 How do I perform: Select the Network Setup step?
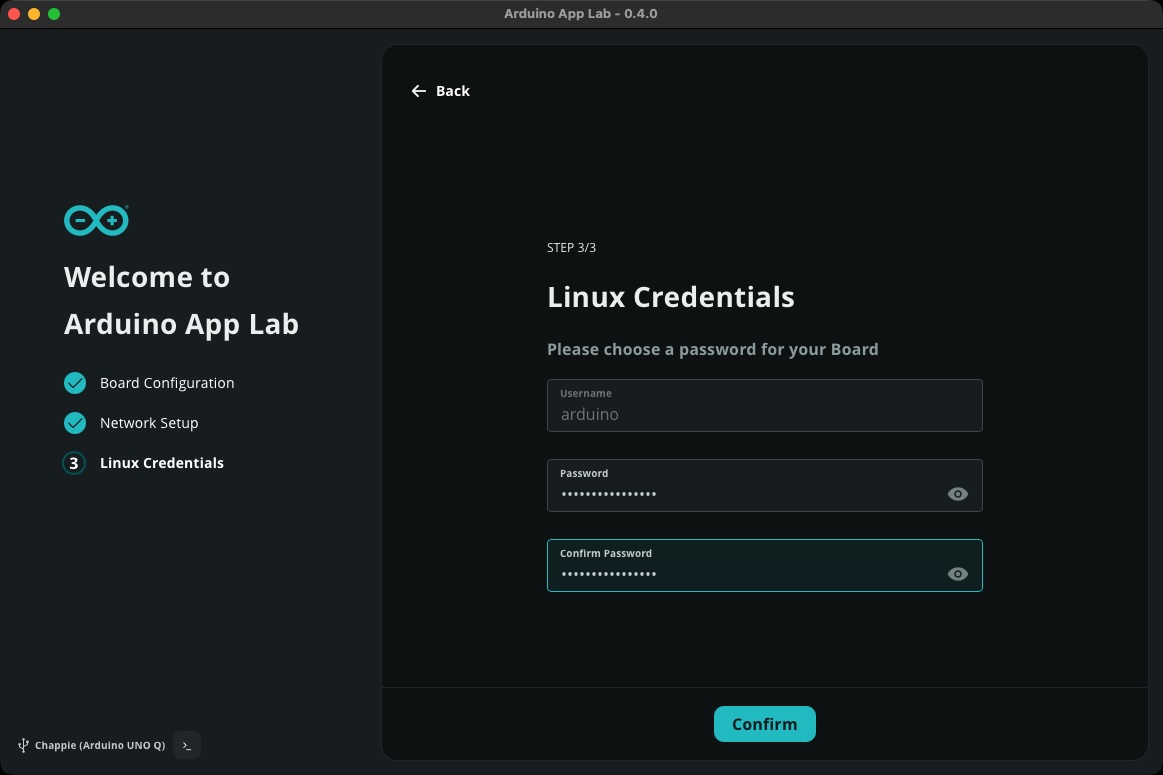coord(149,423)
